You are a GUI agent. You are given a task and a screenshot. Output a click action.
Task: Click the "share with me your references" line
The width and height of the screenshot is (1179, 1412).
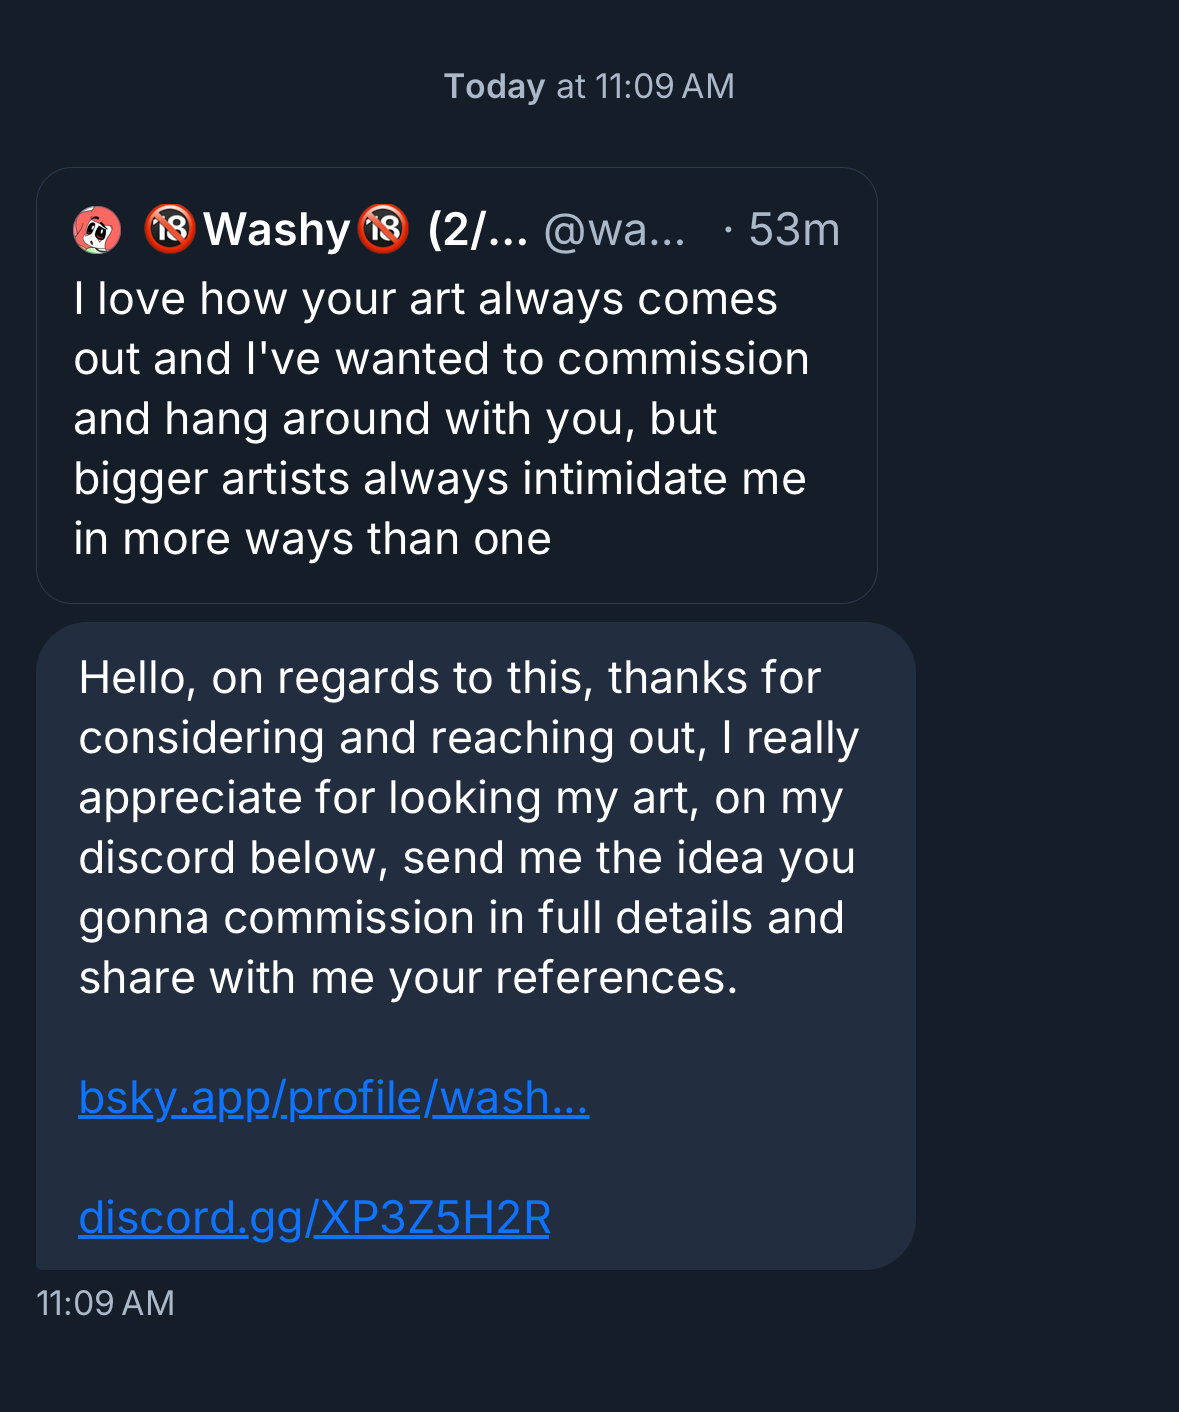click(408, 978)
